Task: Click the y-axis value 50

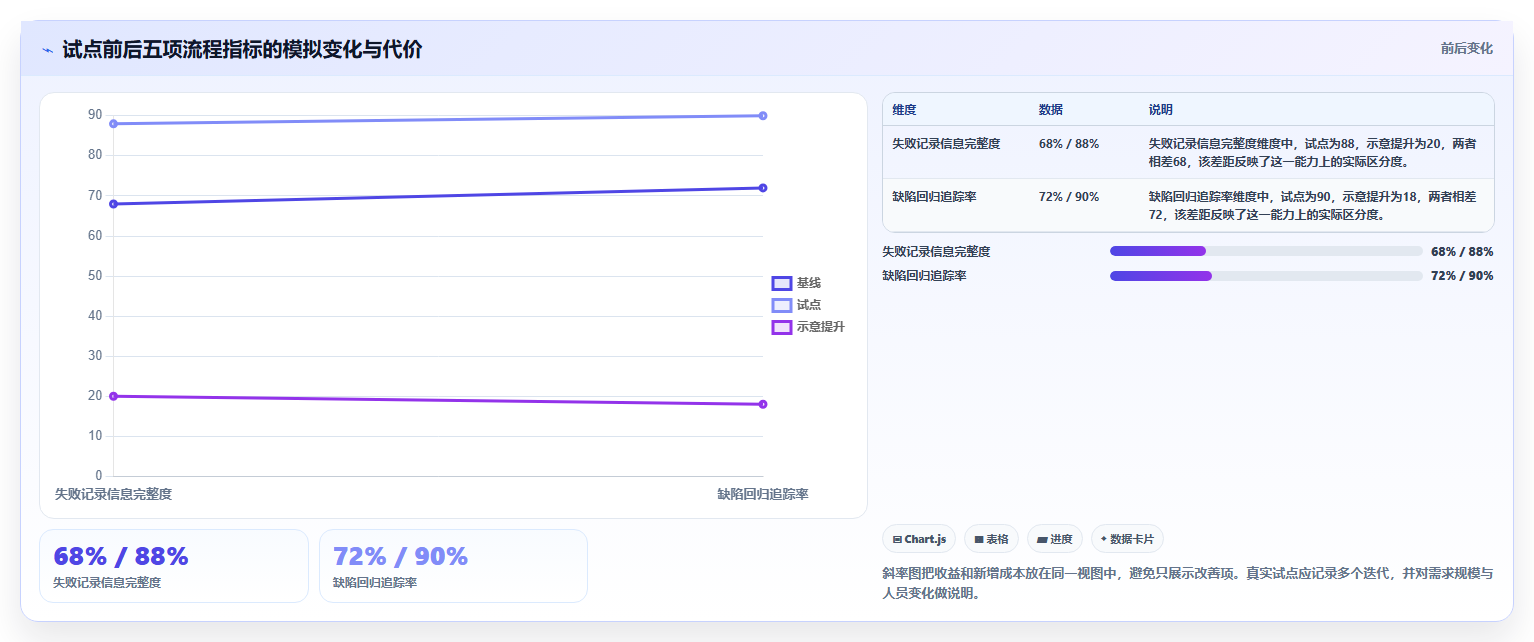Action: (x=95, y=275)
